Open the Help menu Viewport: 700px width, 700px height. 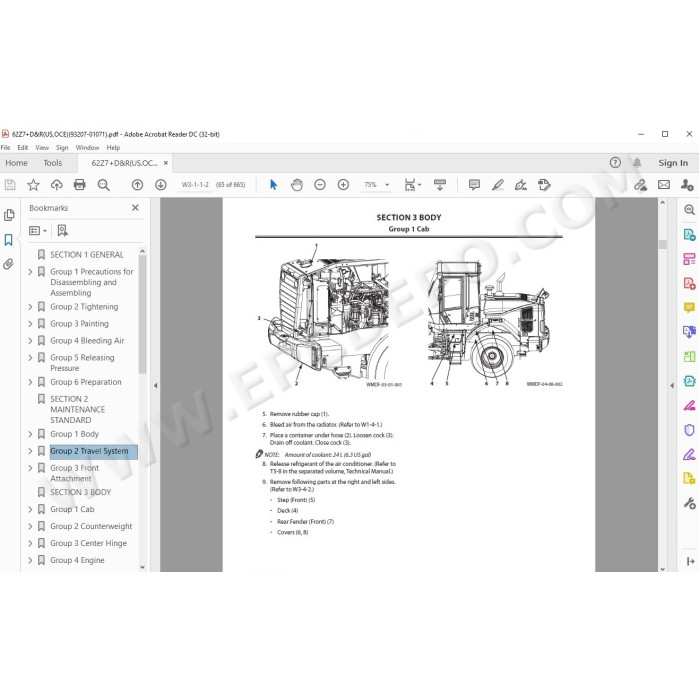point(113,147)
